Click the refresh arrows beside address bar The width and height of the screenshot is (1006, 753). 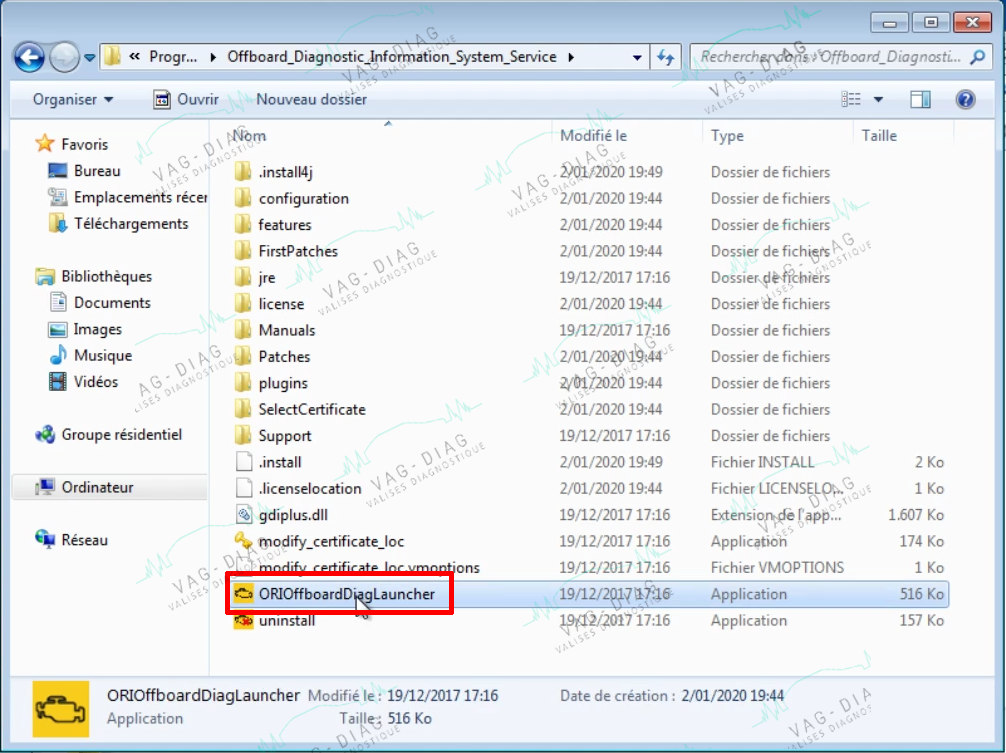click(665, 58)
